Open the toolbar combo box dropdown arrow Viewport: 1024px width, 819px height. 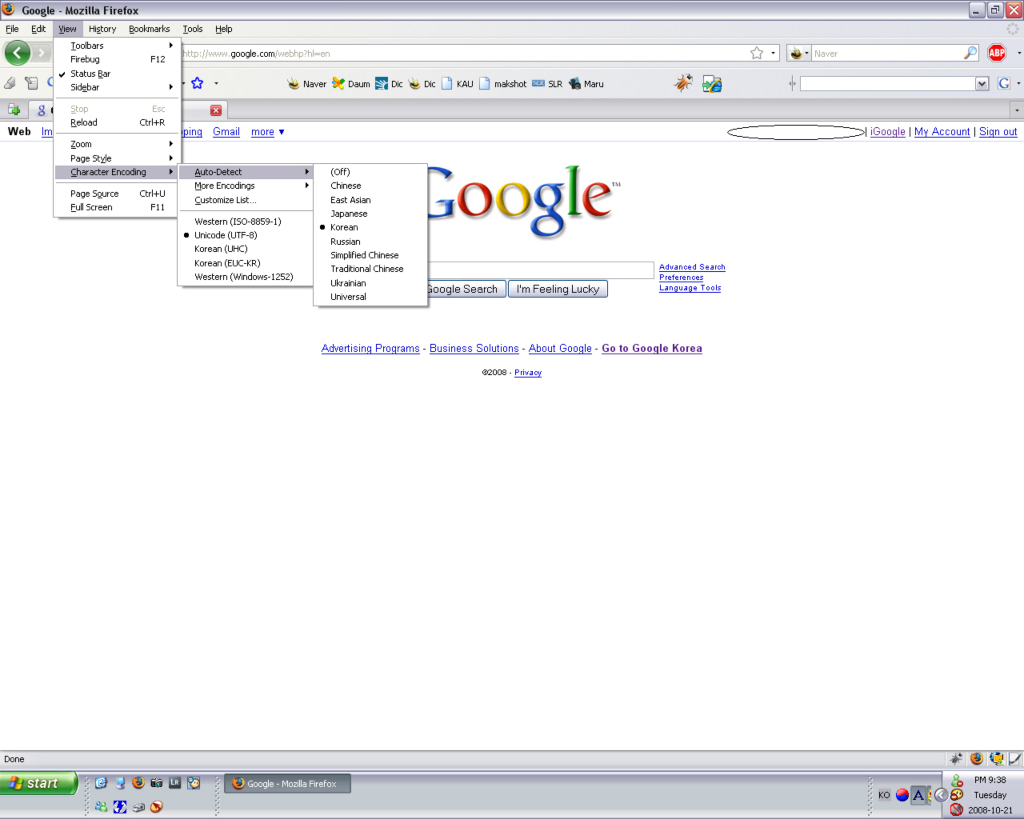[x=982, y=84]
